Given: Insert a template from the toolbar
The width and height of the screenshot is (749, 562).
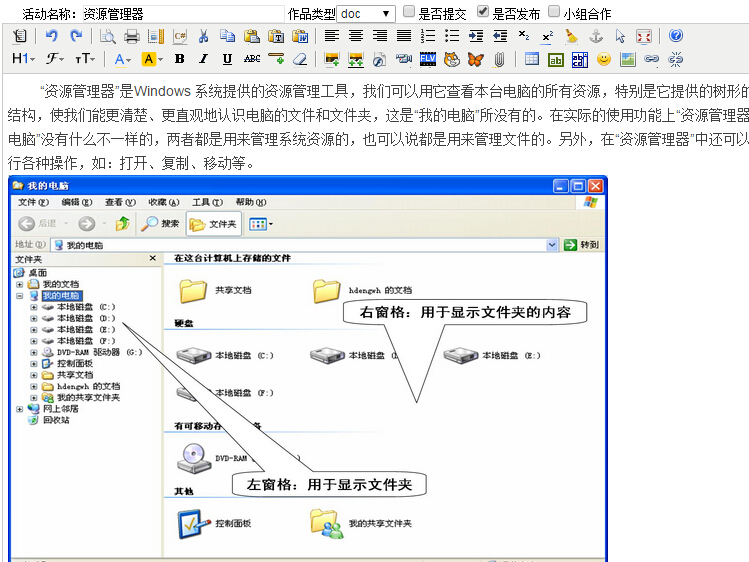Looking at the screenshot, I should click(156, 36).
